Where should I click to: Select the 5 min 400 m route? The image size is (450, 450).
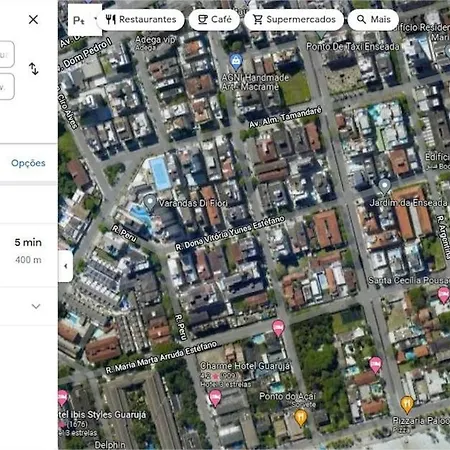(28, 251)
